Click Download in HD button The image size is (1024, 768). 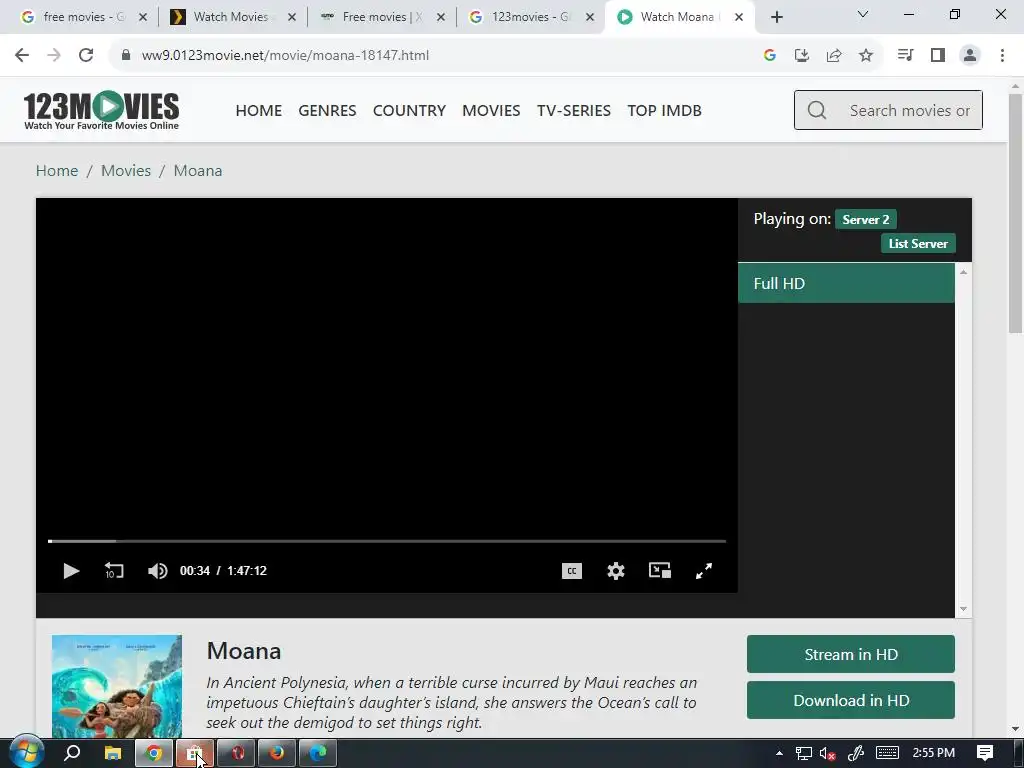click(x=851, y=700)
